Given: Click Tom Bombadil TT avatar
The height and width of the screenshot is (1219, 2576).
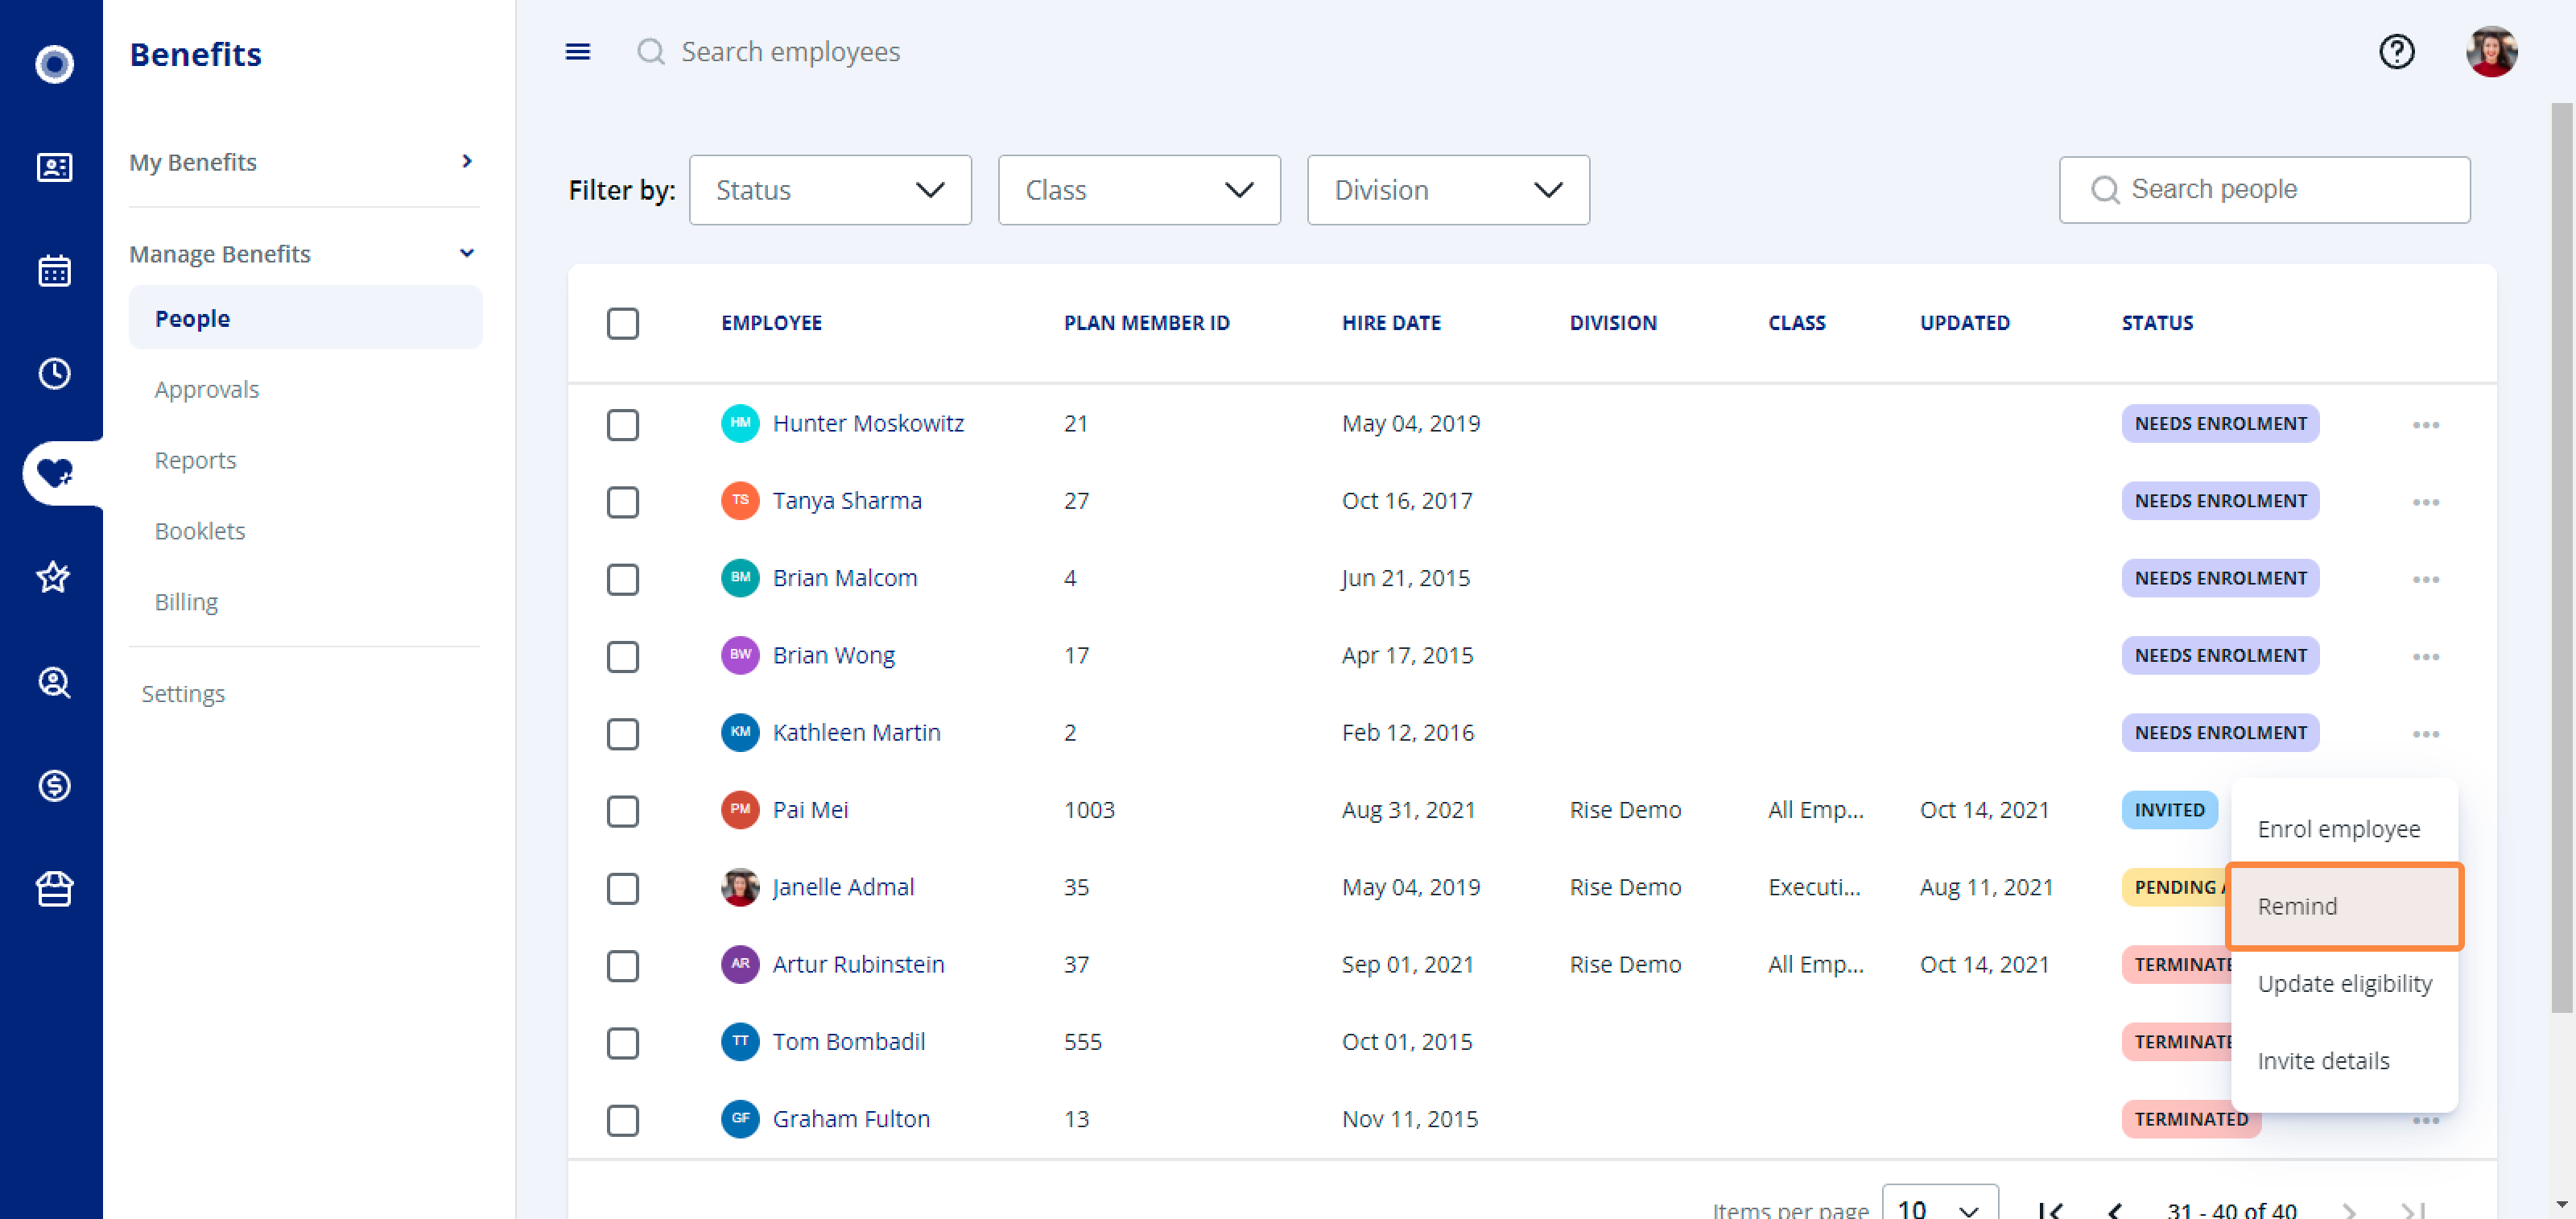Looking at the screenshot, I should click(x=740, y=1041).
